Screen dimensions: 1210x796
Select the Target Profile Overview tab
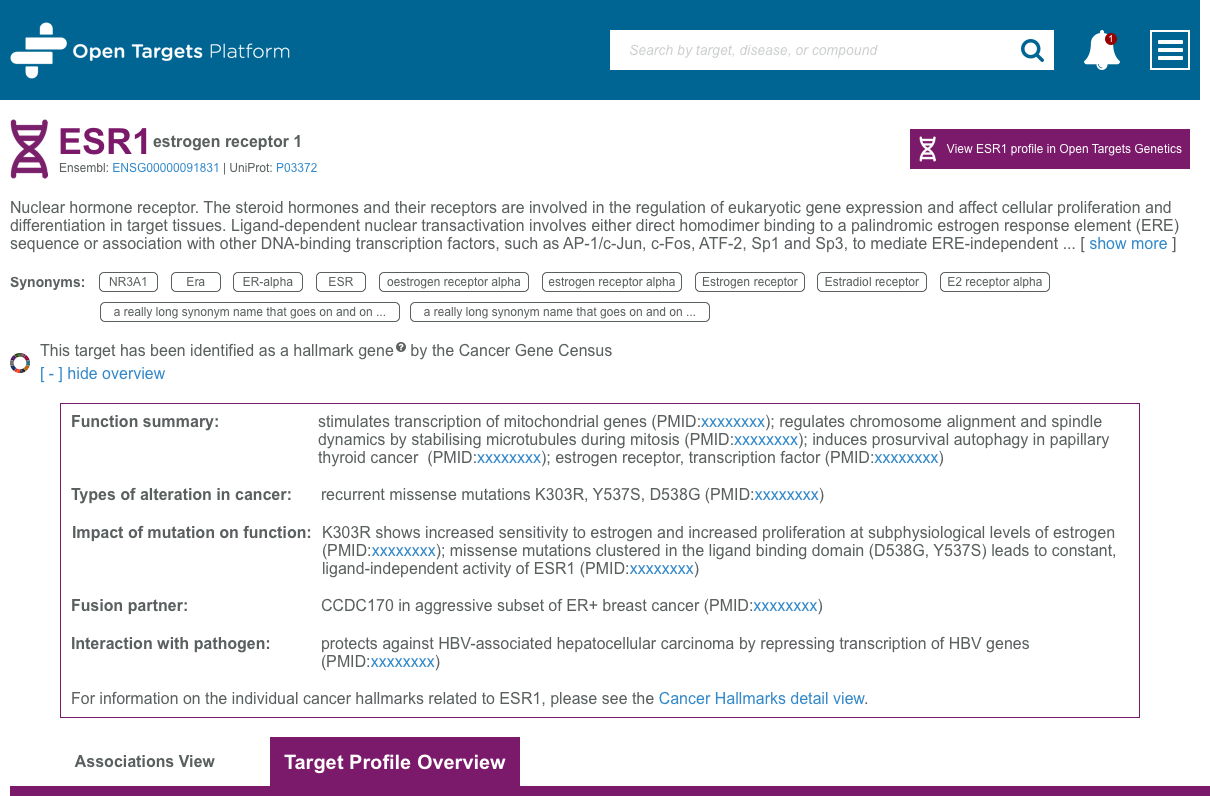click(394, 761)
